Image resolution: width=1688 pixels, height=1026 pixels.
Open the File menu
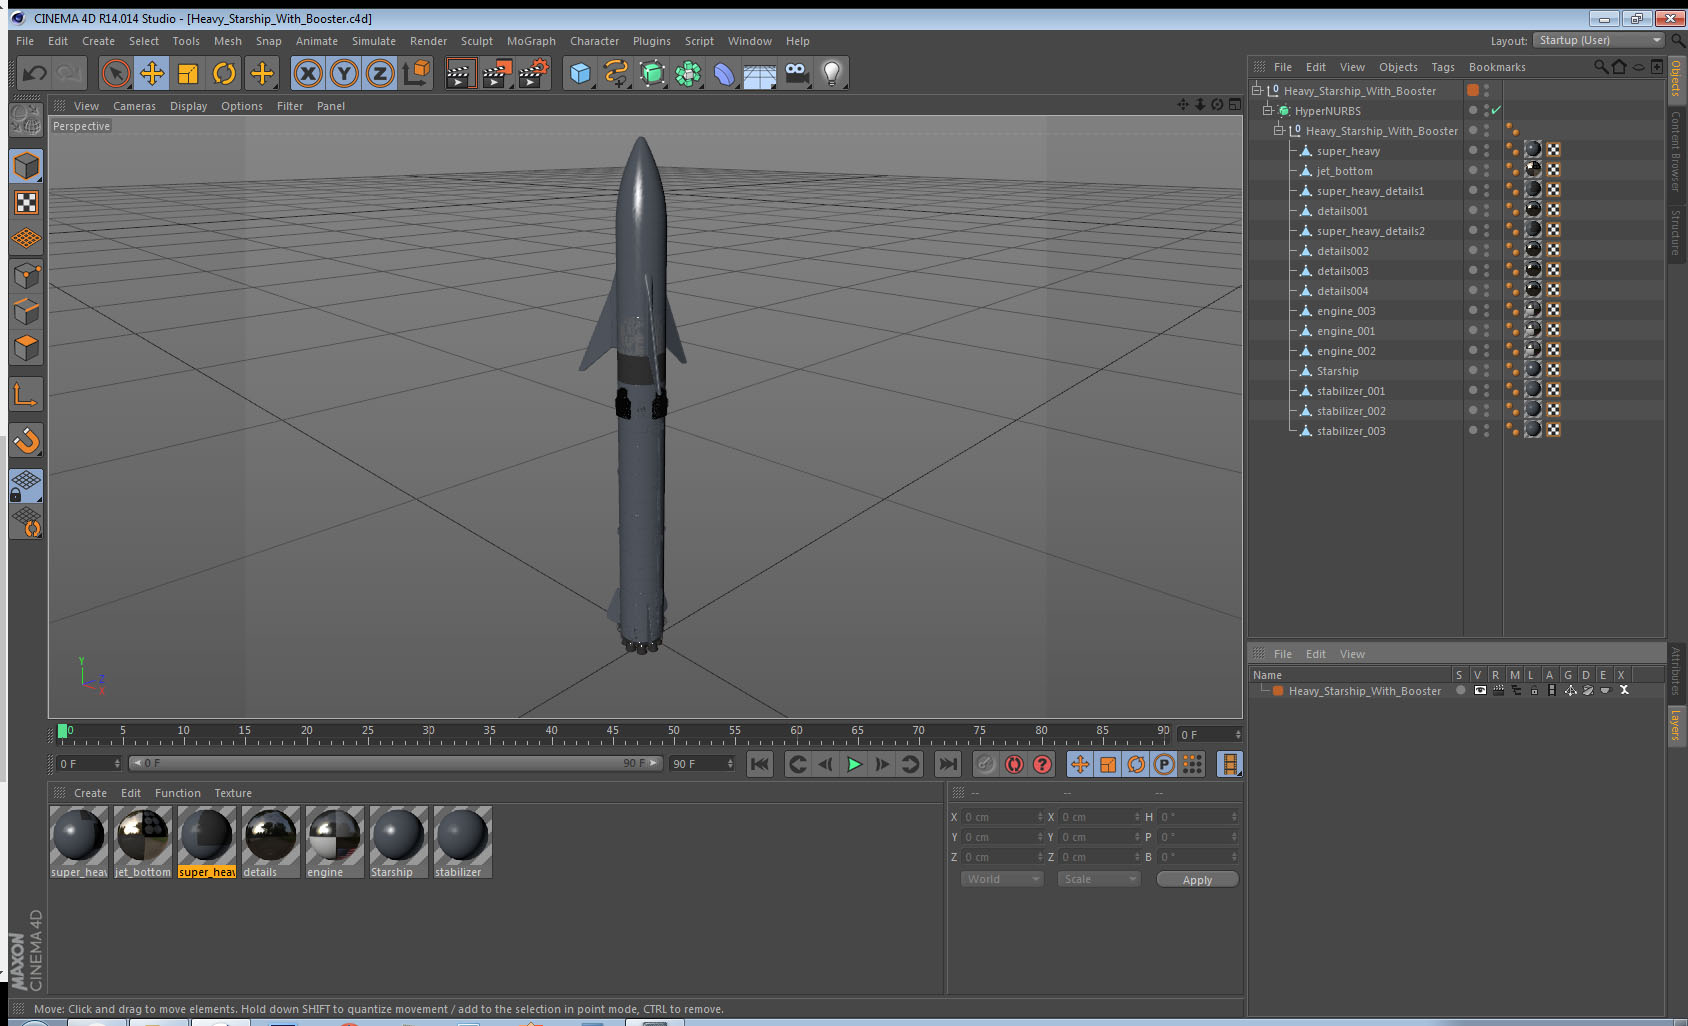tap(25, 41)
